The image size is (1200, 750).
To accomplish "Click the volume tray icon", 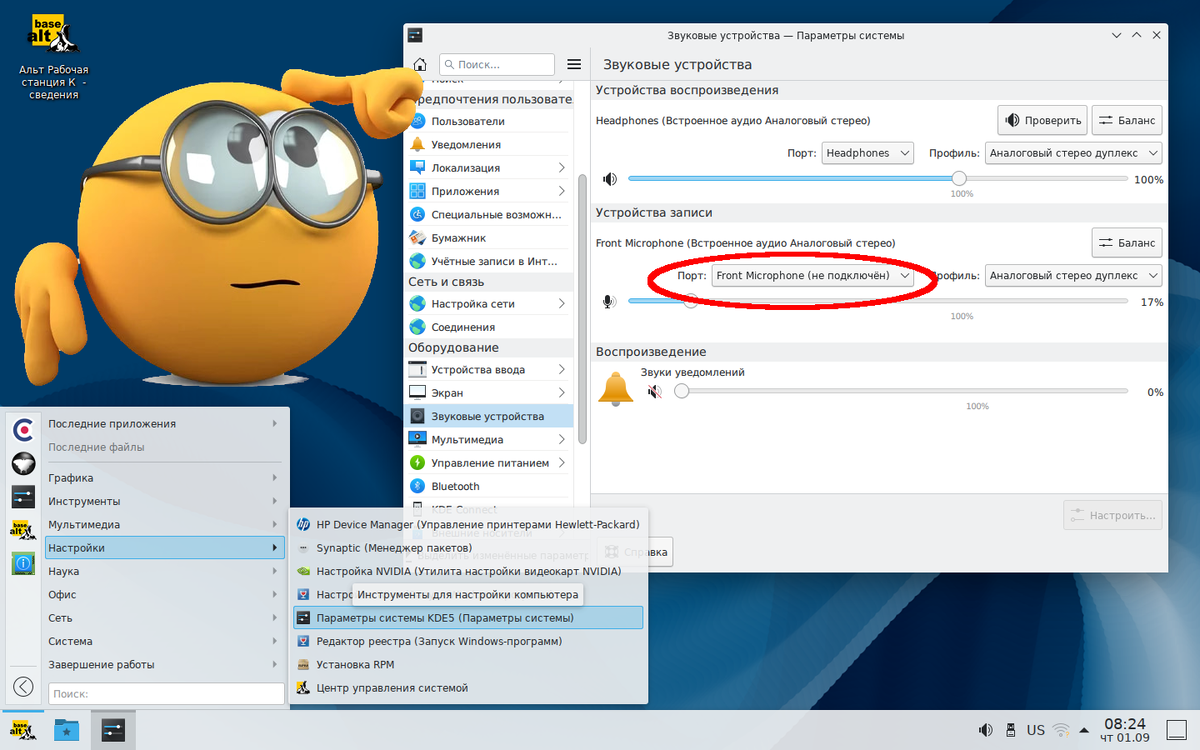I will (985, 730).
